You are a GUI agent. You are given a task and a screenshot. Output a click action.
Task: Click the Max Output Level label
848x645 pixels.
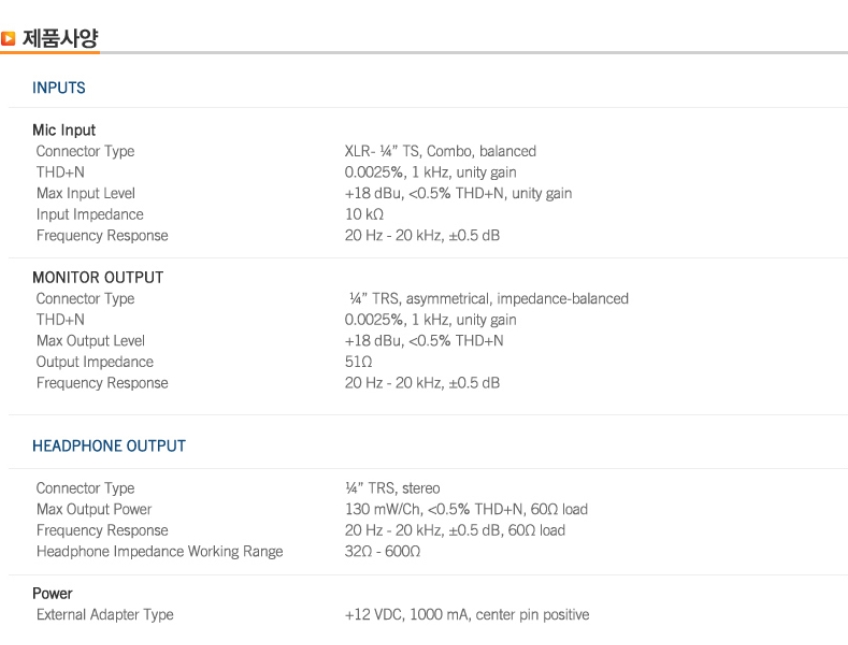(x=90, y=341)
